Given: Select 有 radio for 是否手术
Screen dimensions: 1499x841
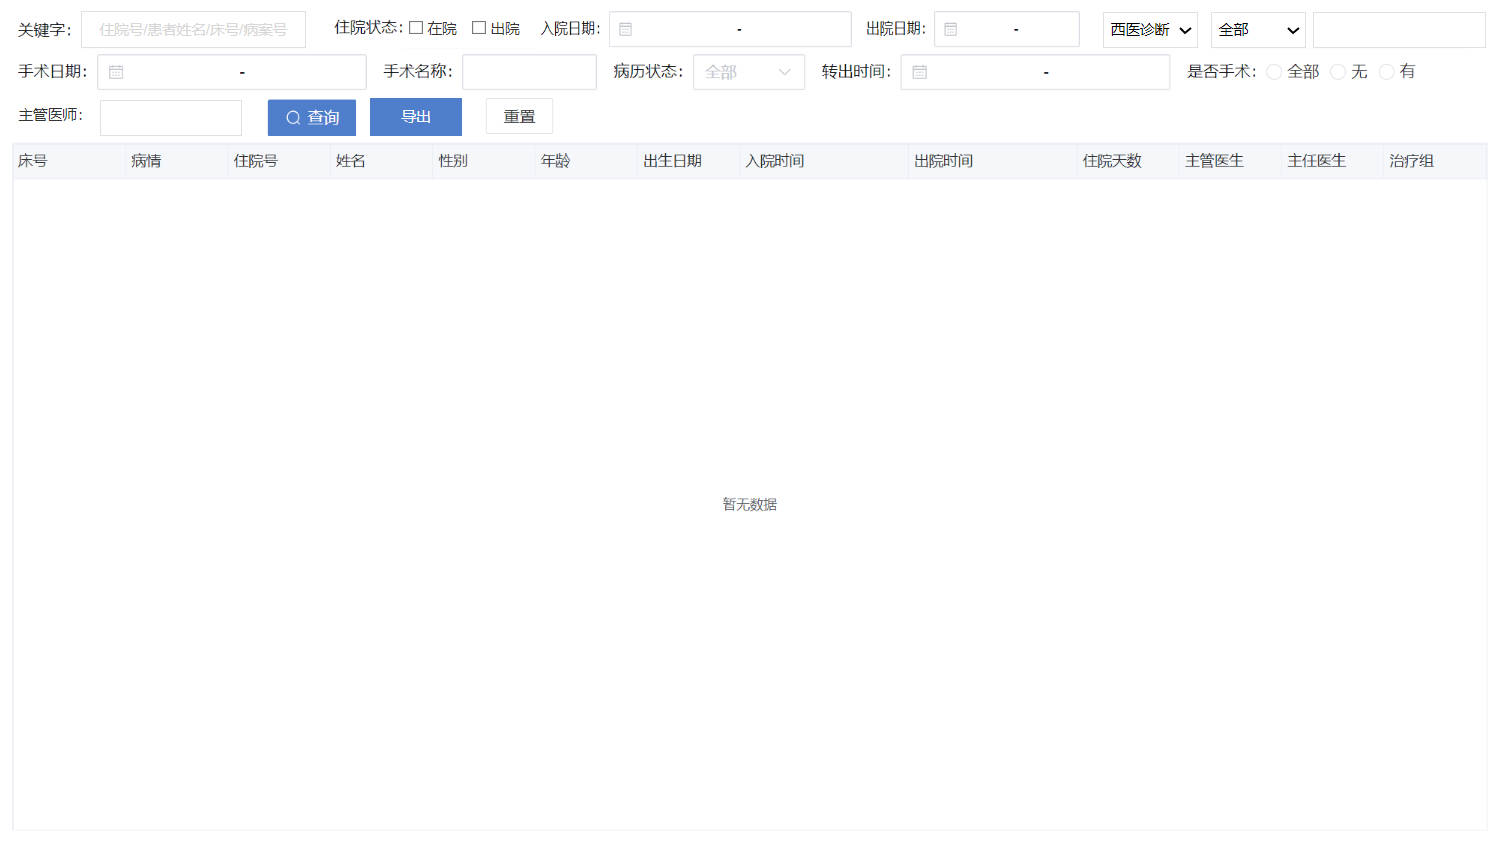Looking at the screenshot, I should (1387, 72).
